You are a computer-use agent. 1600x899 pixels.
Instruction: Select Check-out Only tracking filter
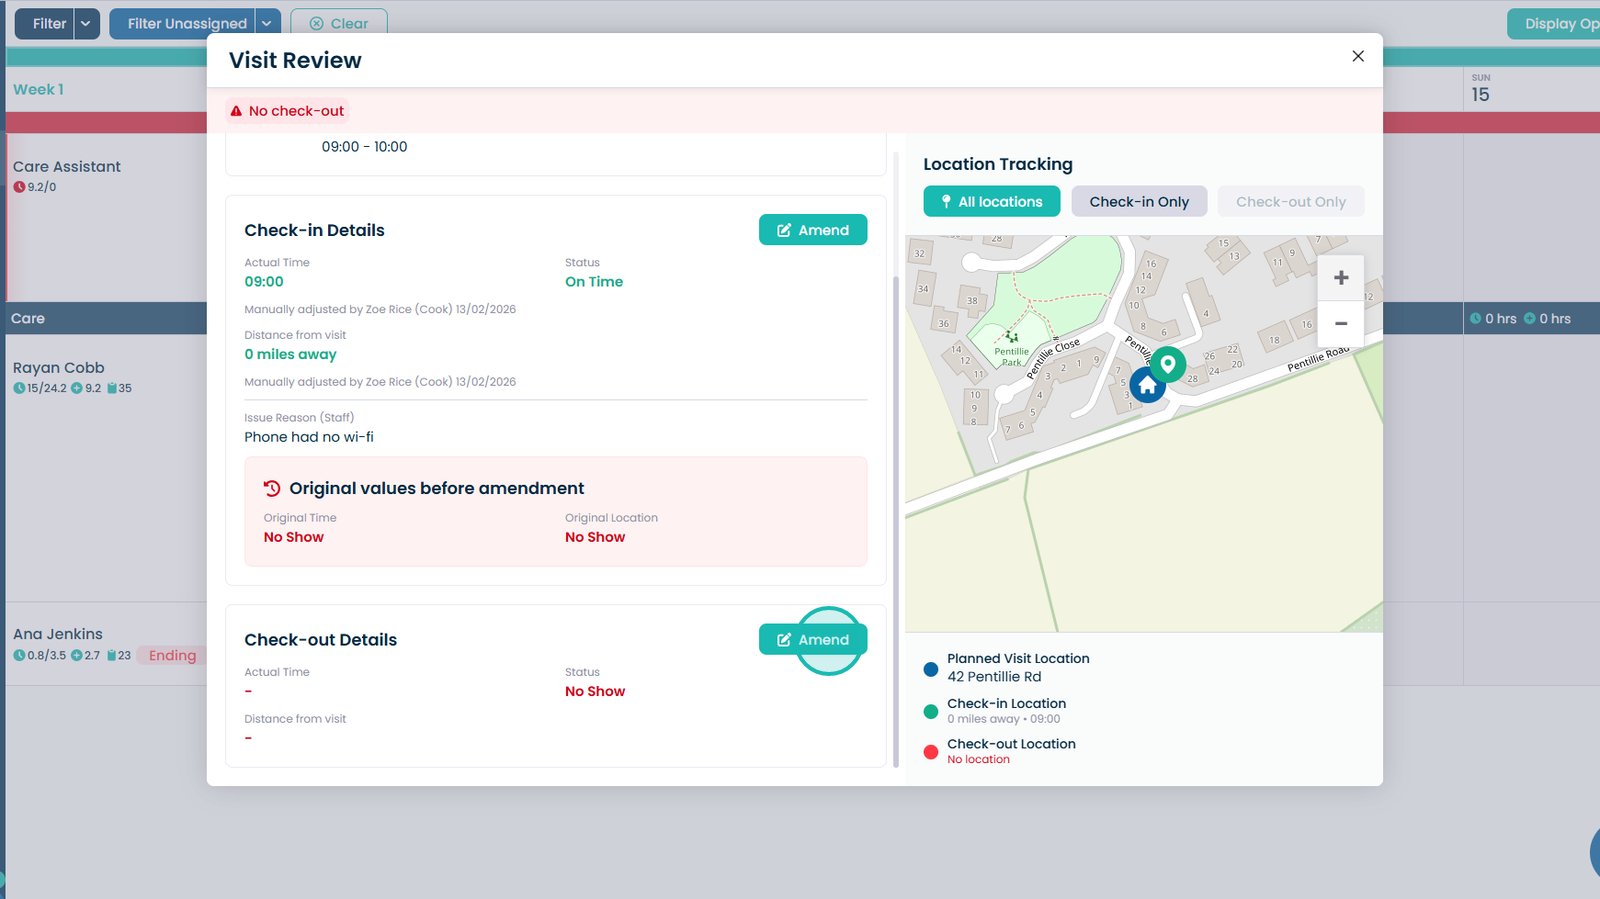(x=1290, y=202)
